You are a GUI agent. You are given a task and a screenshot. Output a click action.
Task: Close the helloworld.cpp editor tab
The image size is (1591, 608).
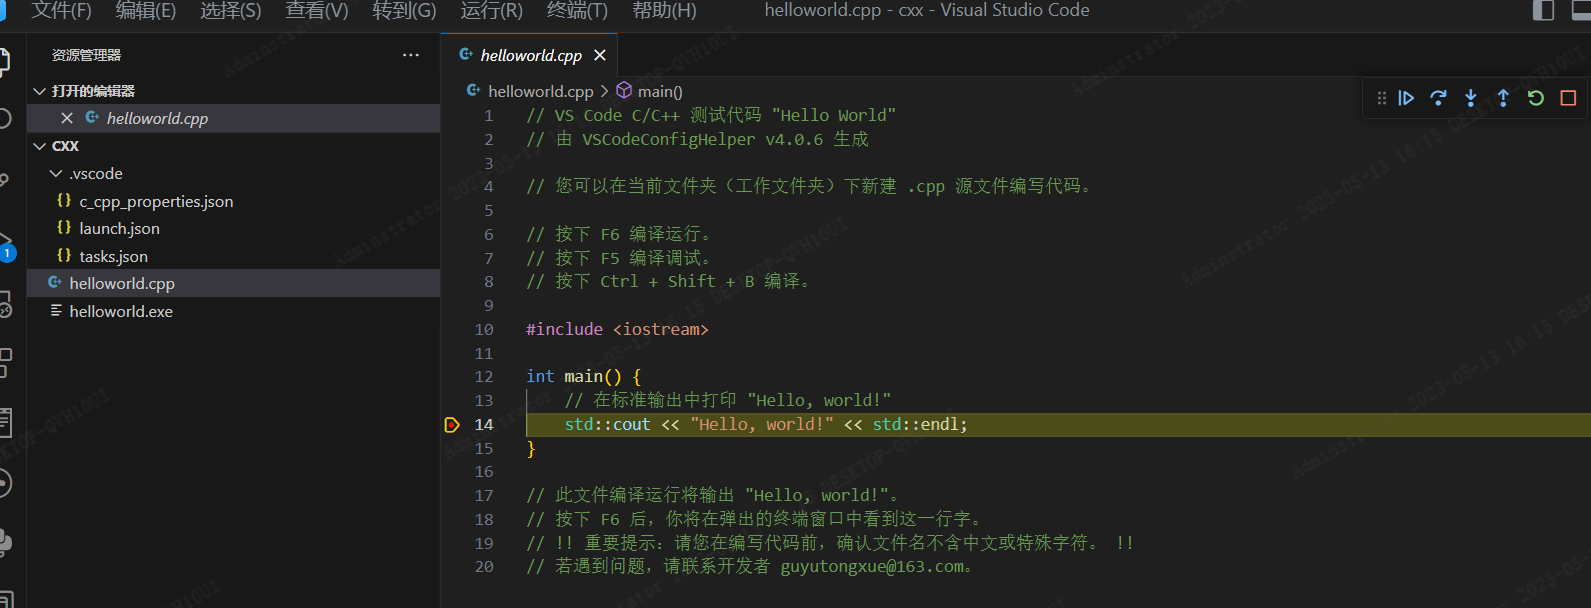click(600, 55)
